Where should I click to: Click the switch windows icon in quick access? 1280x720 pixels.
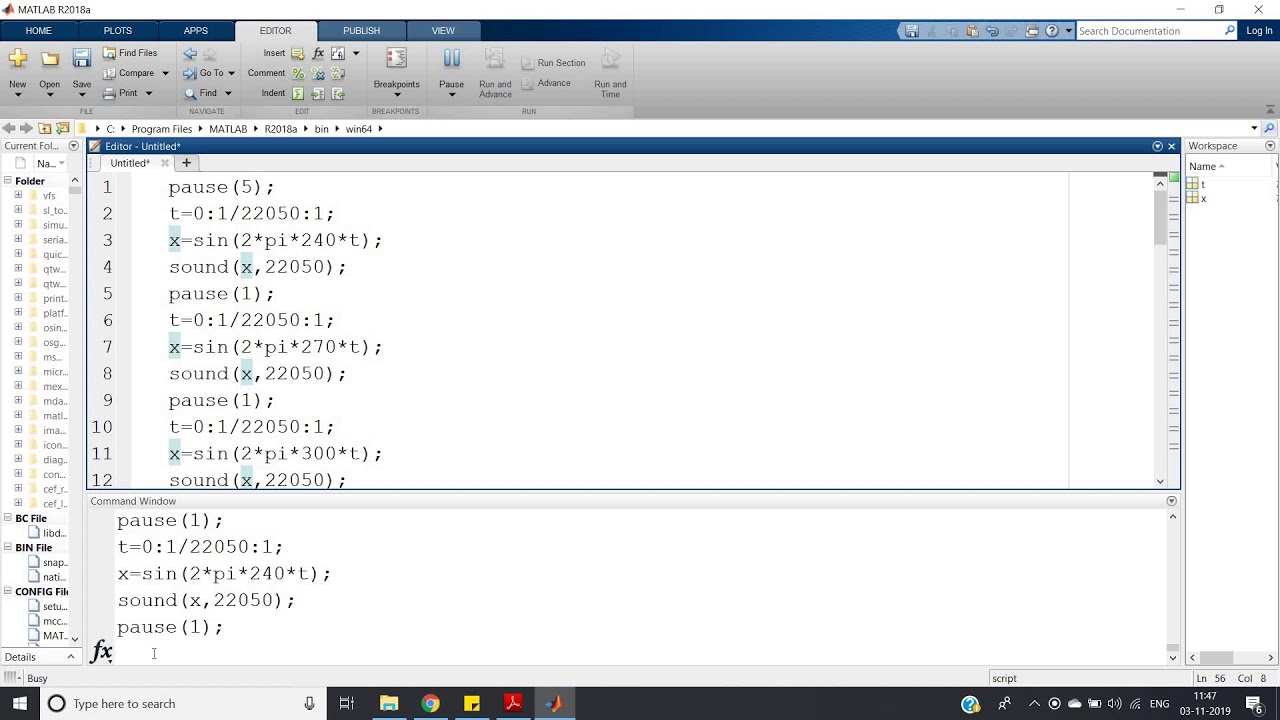(1032, 31)
